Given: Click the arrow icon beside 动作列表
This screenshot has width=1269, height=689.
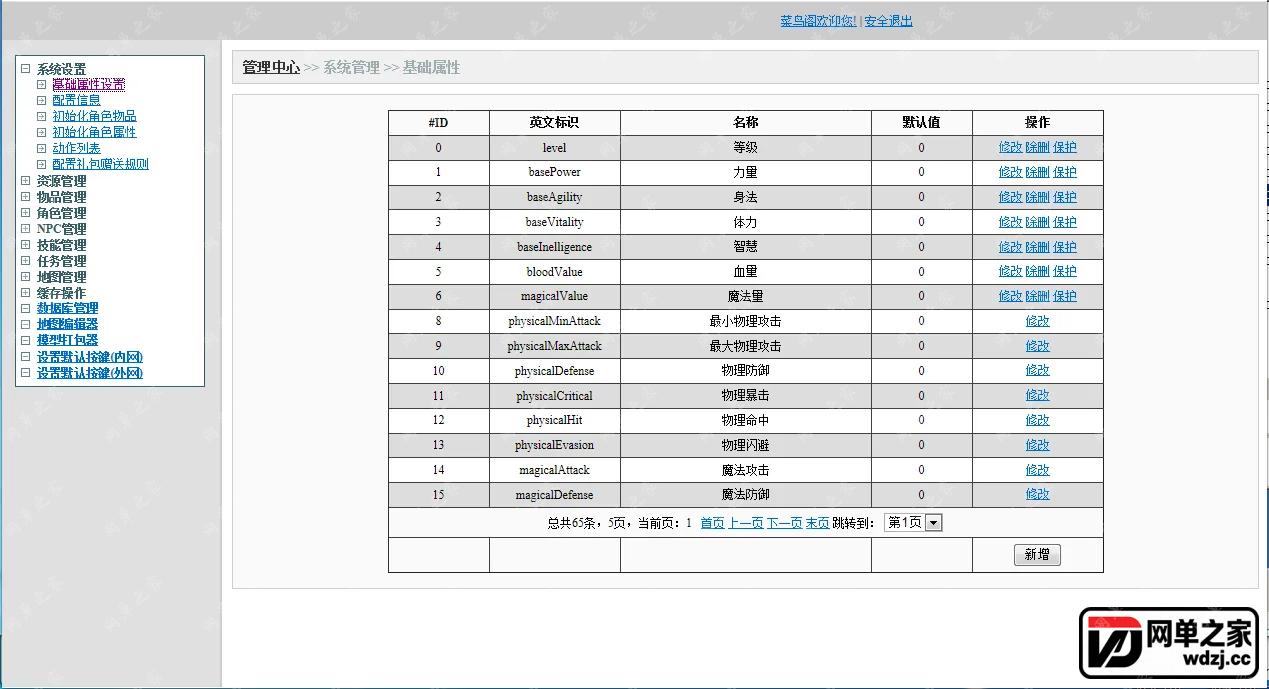Looking at the screenshot, I should coord(42,148).
